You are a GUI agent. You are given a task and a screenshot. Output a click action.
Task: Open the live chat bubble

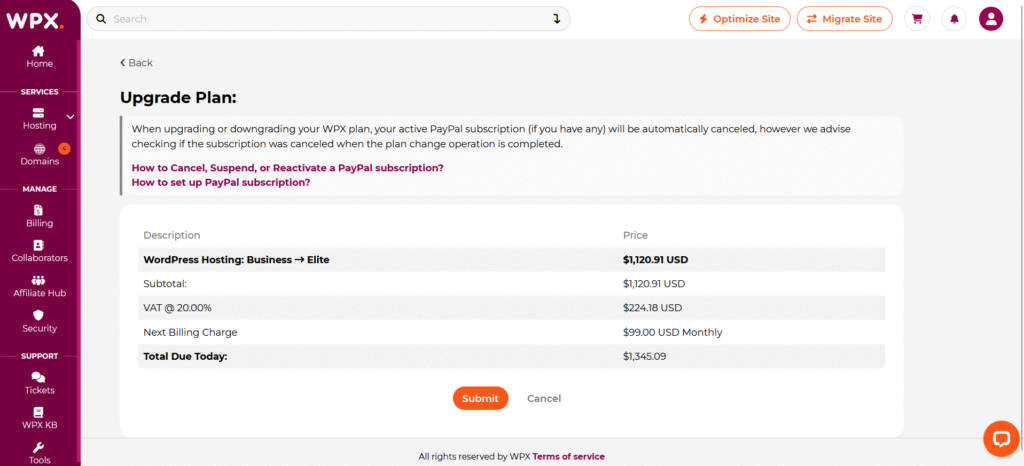point(1001,439)
